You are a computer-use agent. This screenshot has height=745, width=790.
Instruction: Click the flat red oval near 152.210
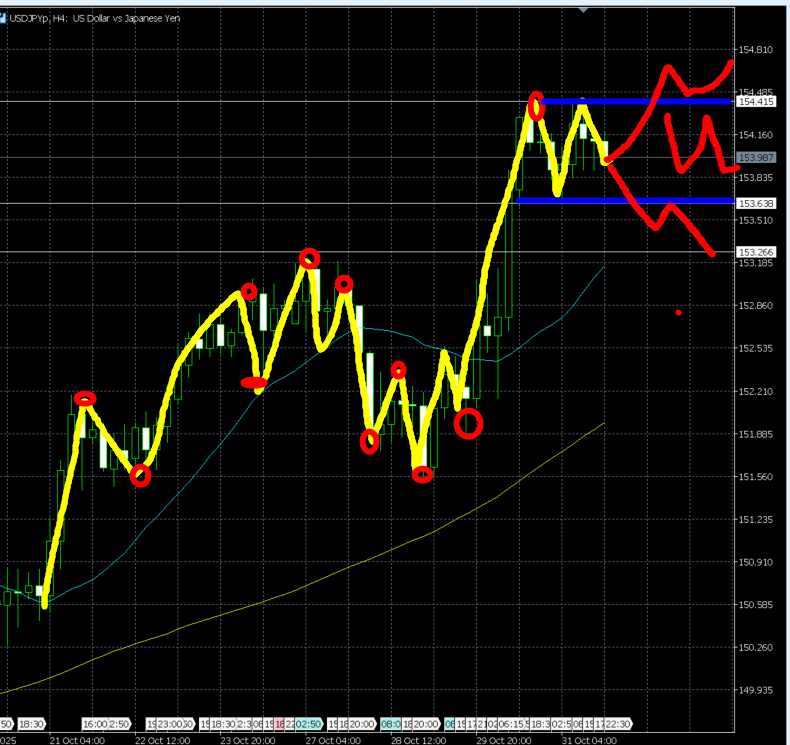[x=254, y=382]
